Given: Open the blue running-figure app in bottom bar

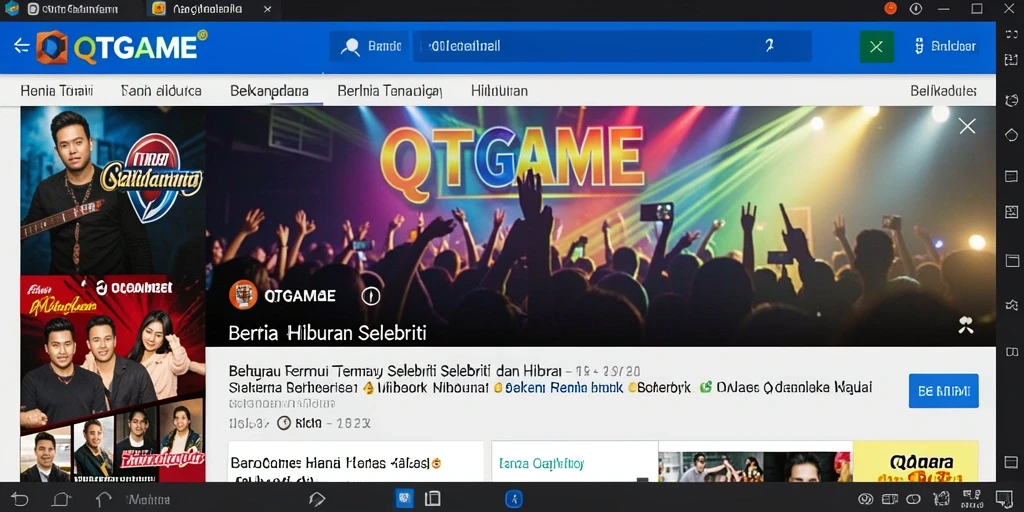Looking at the screenshot, I should coord(513,499).
